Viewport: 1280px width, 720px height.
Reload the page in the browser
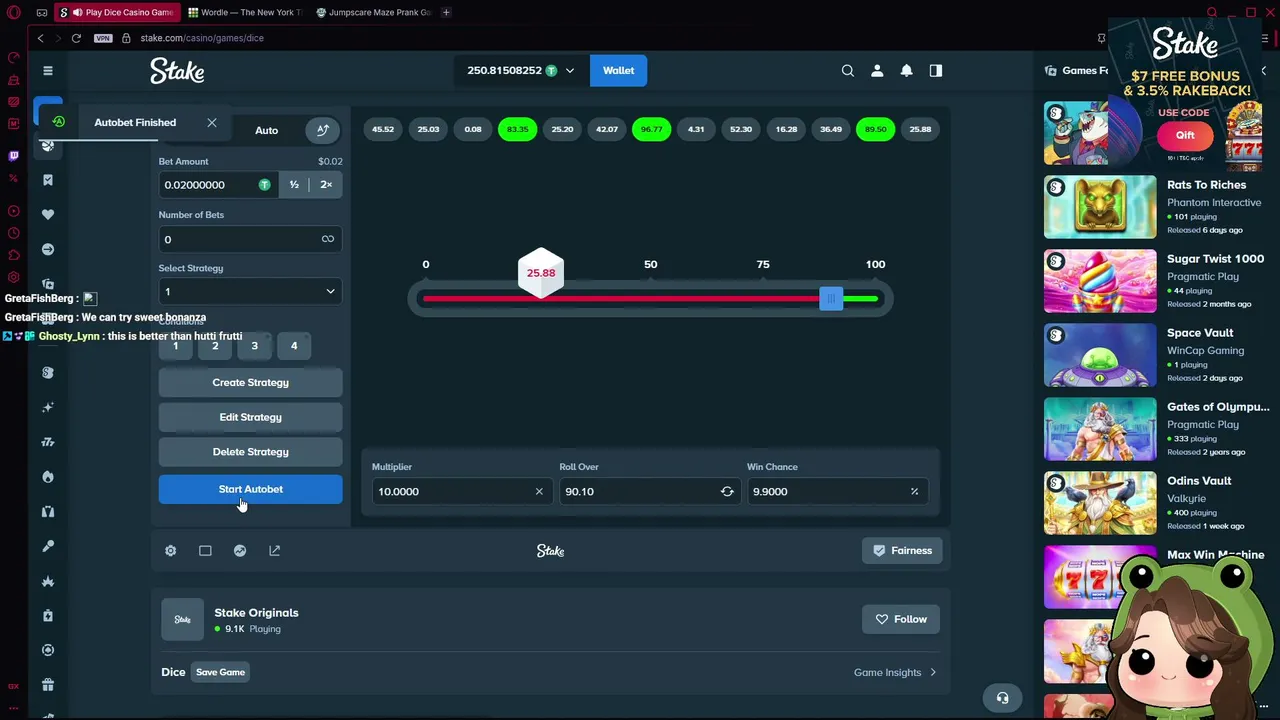coord(76,38)
